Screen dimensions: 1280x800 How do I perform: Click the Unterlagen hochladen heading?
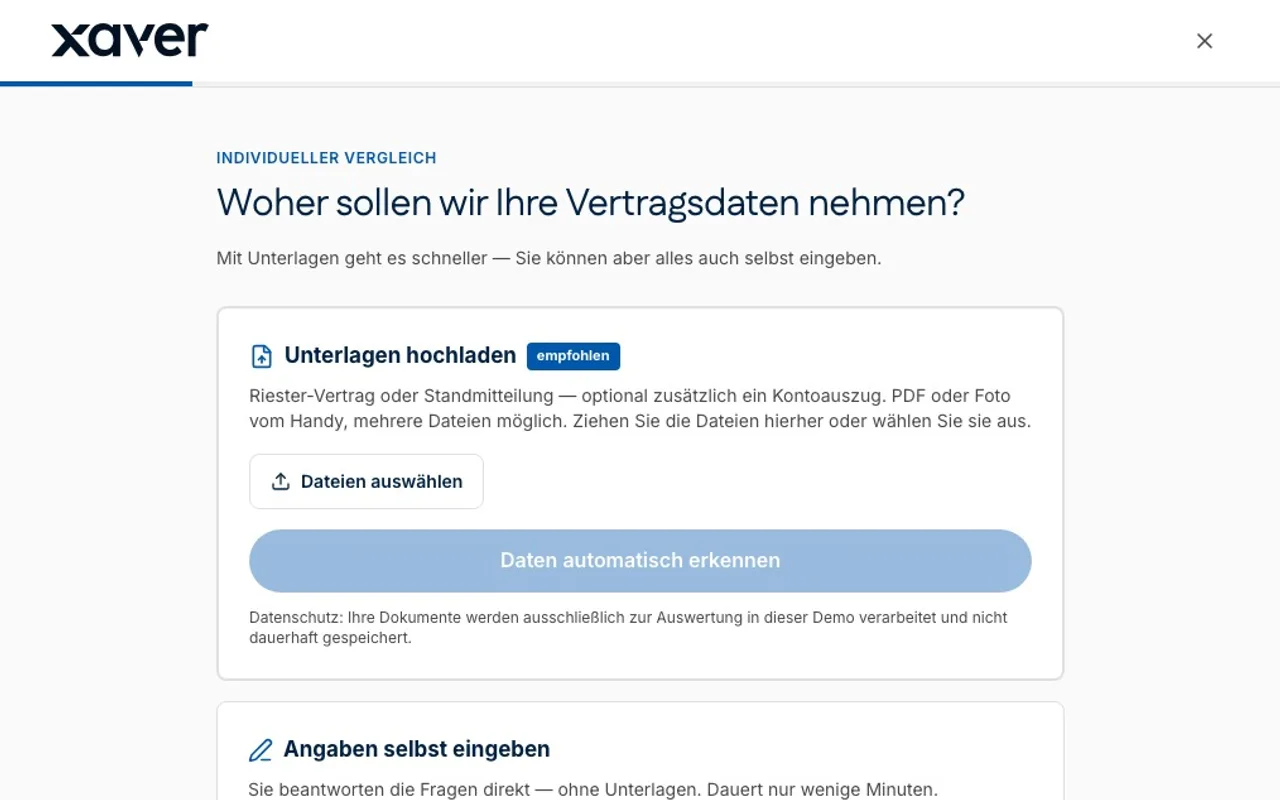click(400, 355)
